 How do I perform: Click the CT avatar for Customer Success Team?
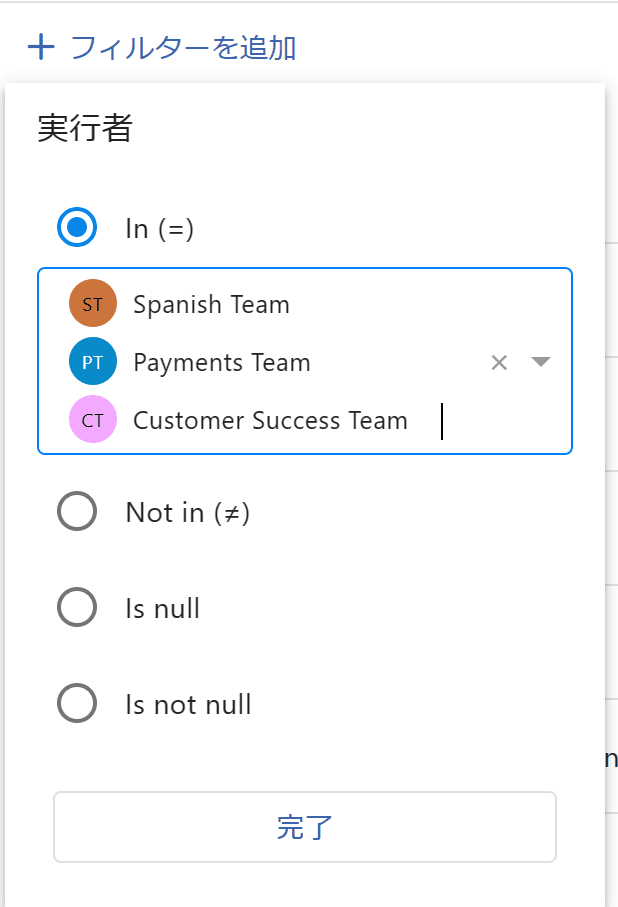(93, 420)
